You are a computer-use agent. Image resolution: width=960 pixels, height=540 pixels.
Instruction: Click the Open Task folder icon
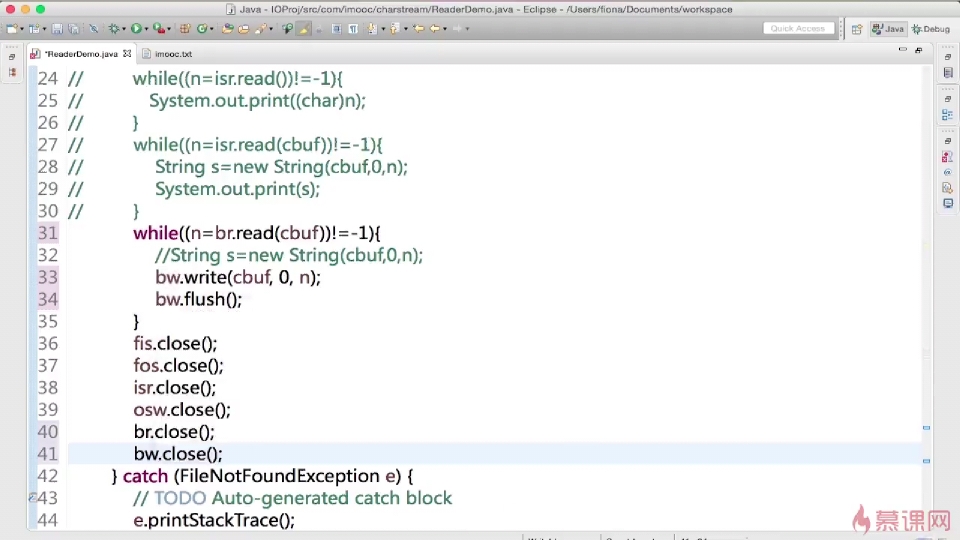(244, 29)
